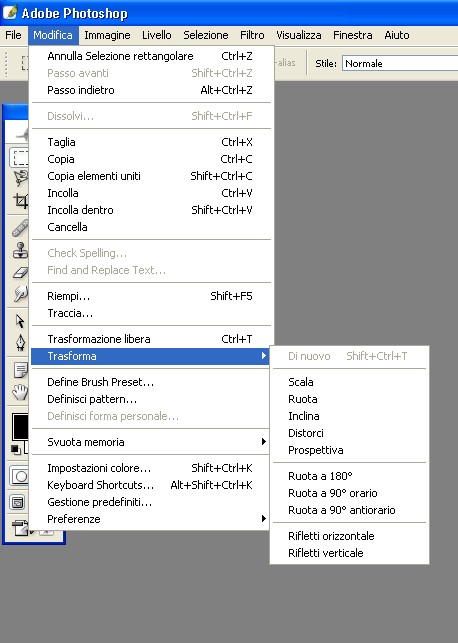Select Taglia from the menu
The width and height of the screenshot is (458, 643).
click(x=150, y=142)
